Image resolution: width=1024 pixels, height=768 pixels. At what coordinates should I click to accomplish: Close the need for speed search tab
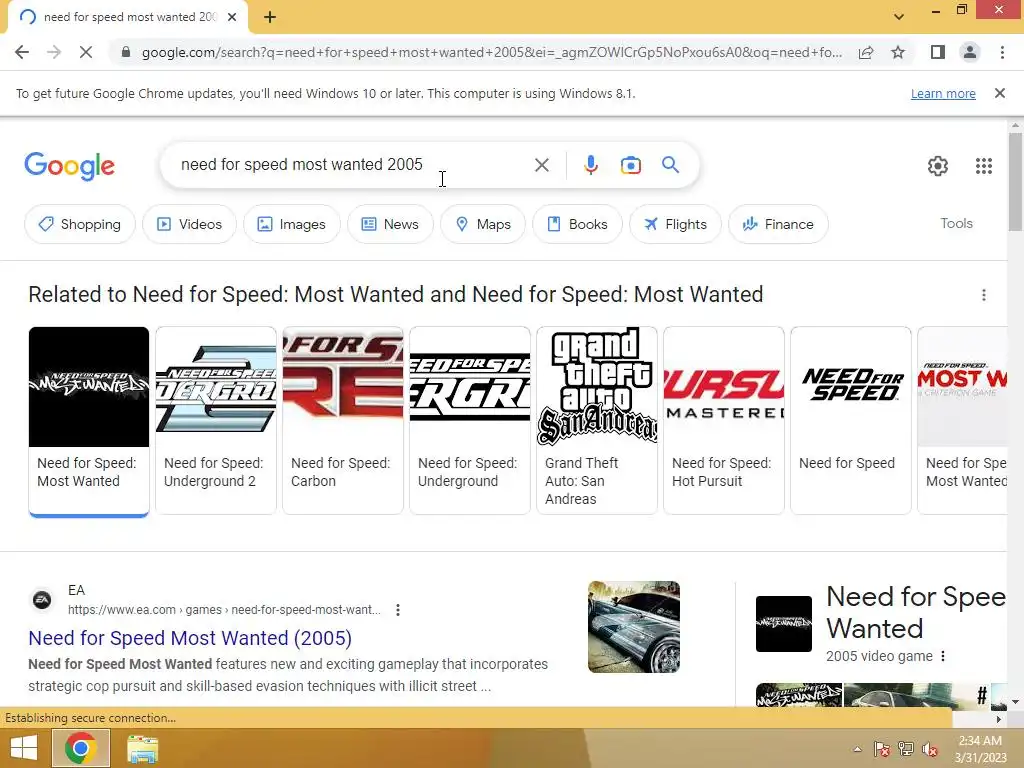[x=232, y=17]
